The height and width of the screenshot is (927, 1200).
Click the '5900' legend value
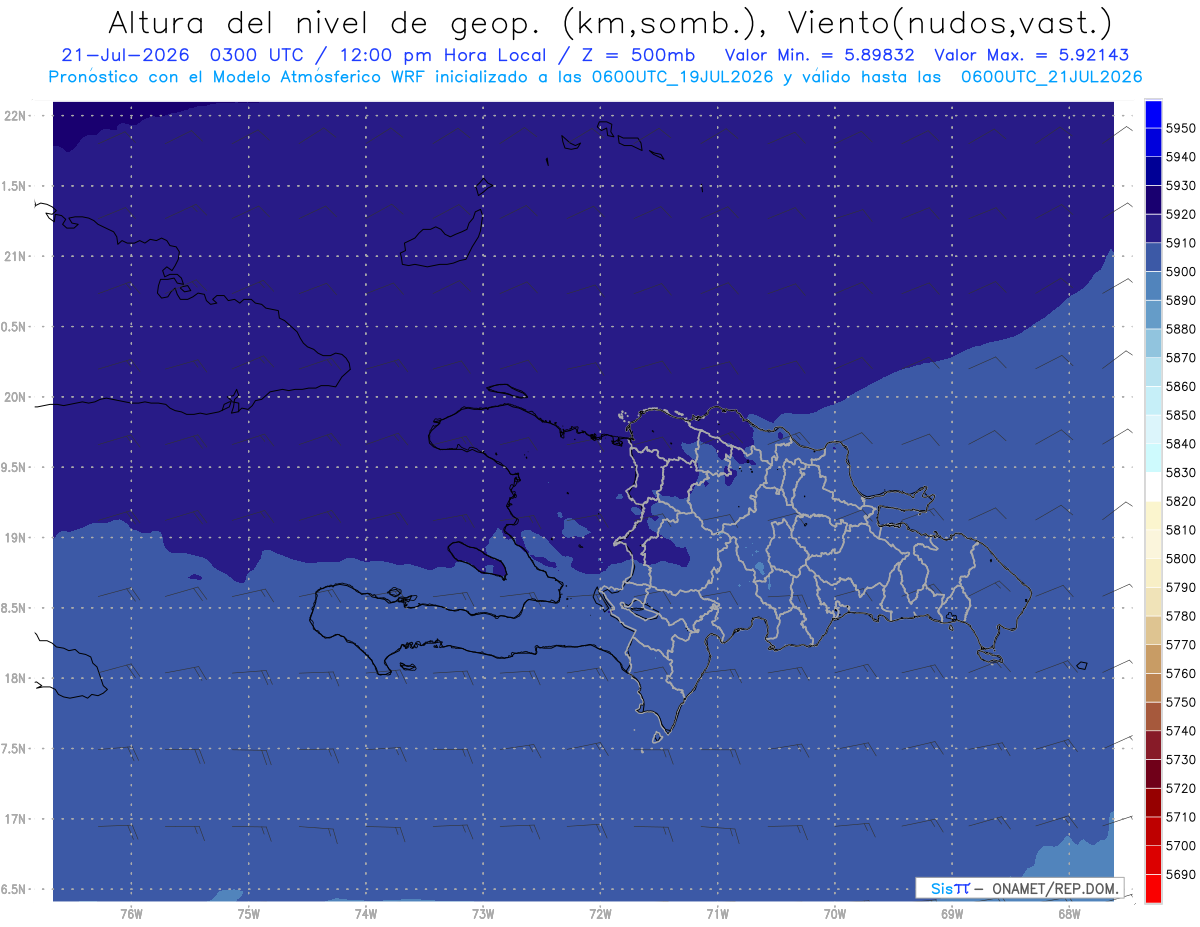coord(1180,272)
